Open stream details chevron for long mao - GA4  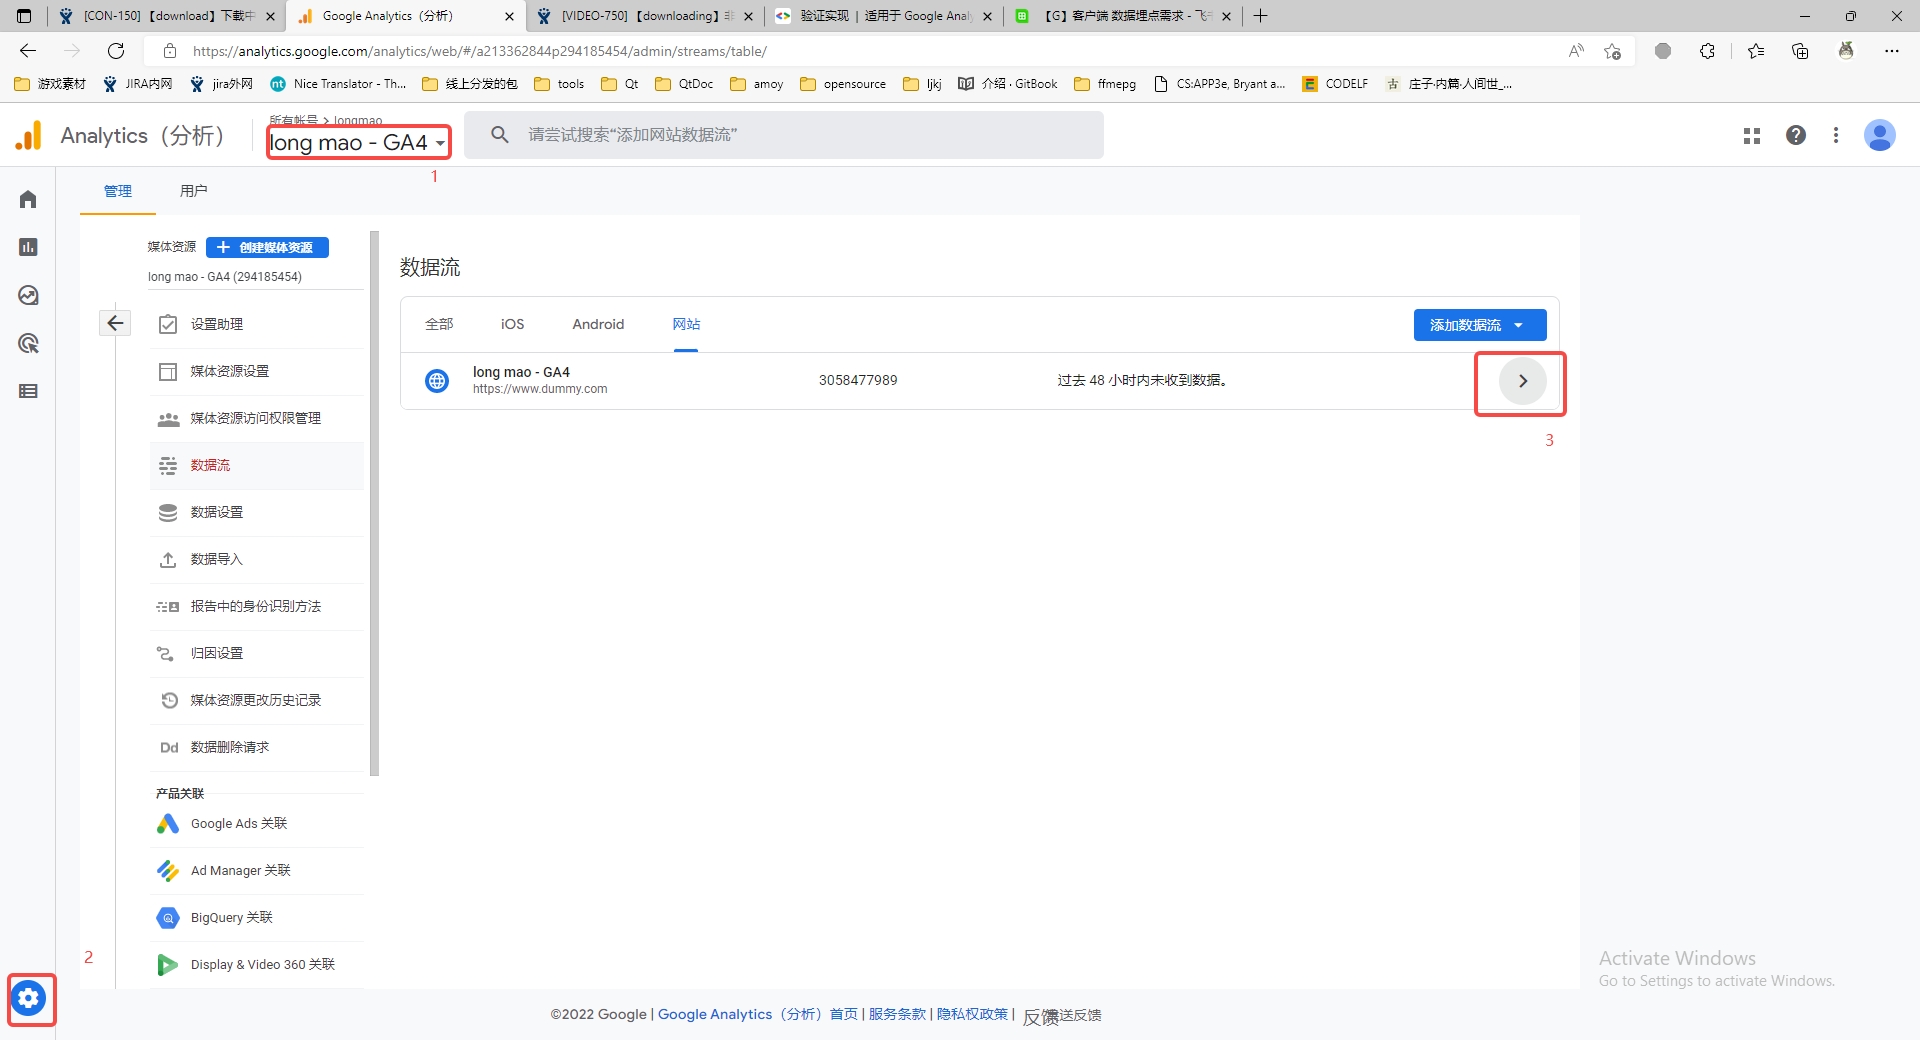(x=1522, y=381)
